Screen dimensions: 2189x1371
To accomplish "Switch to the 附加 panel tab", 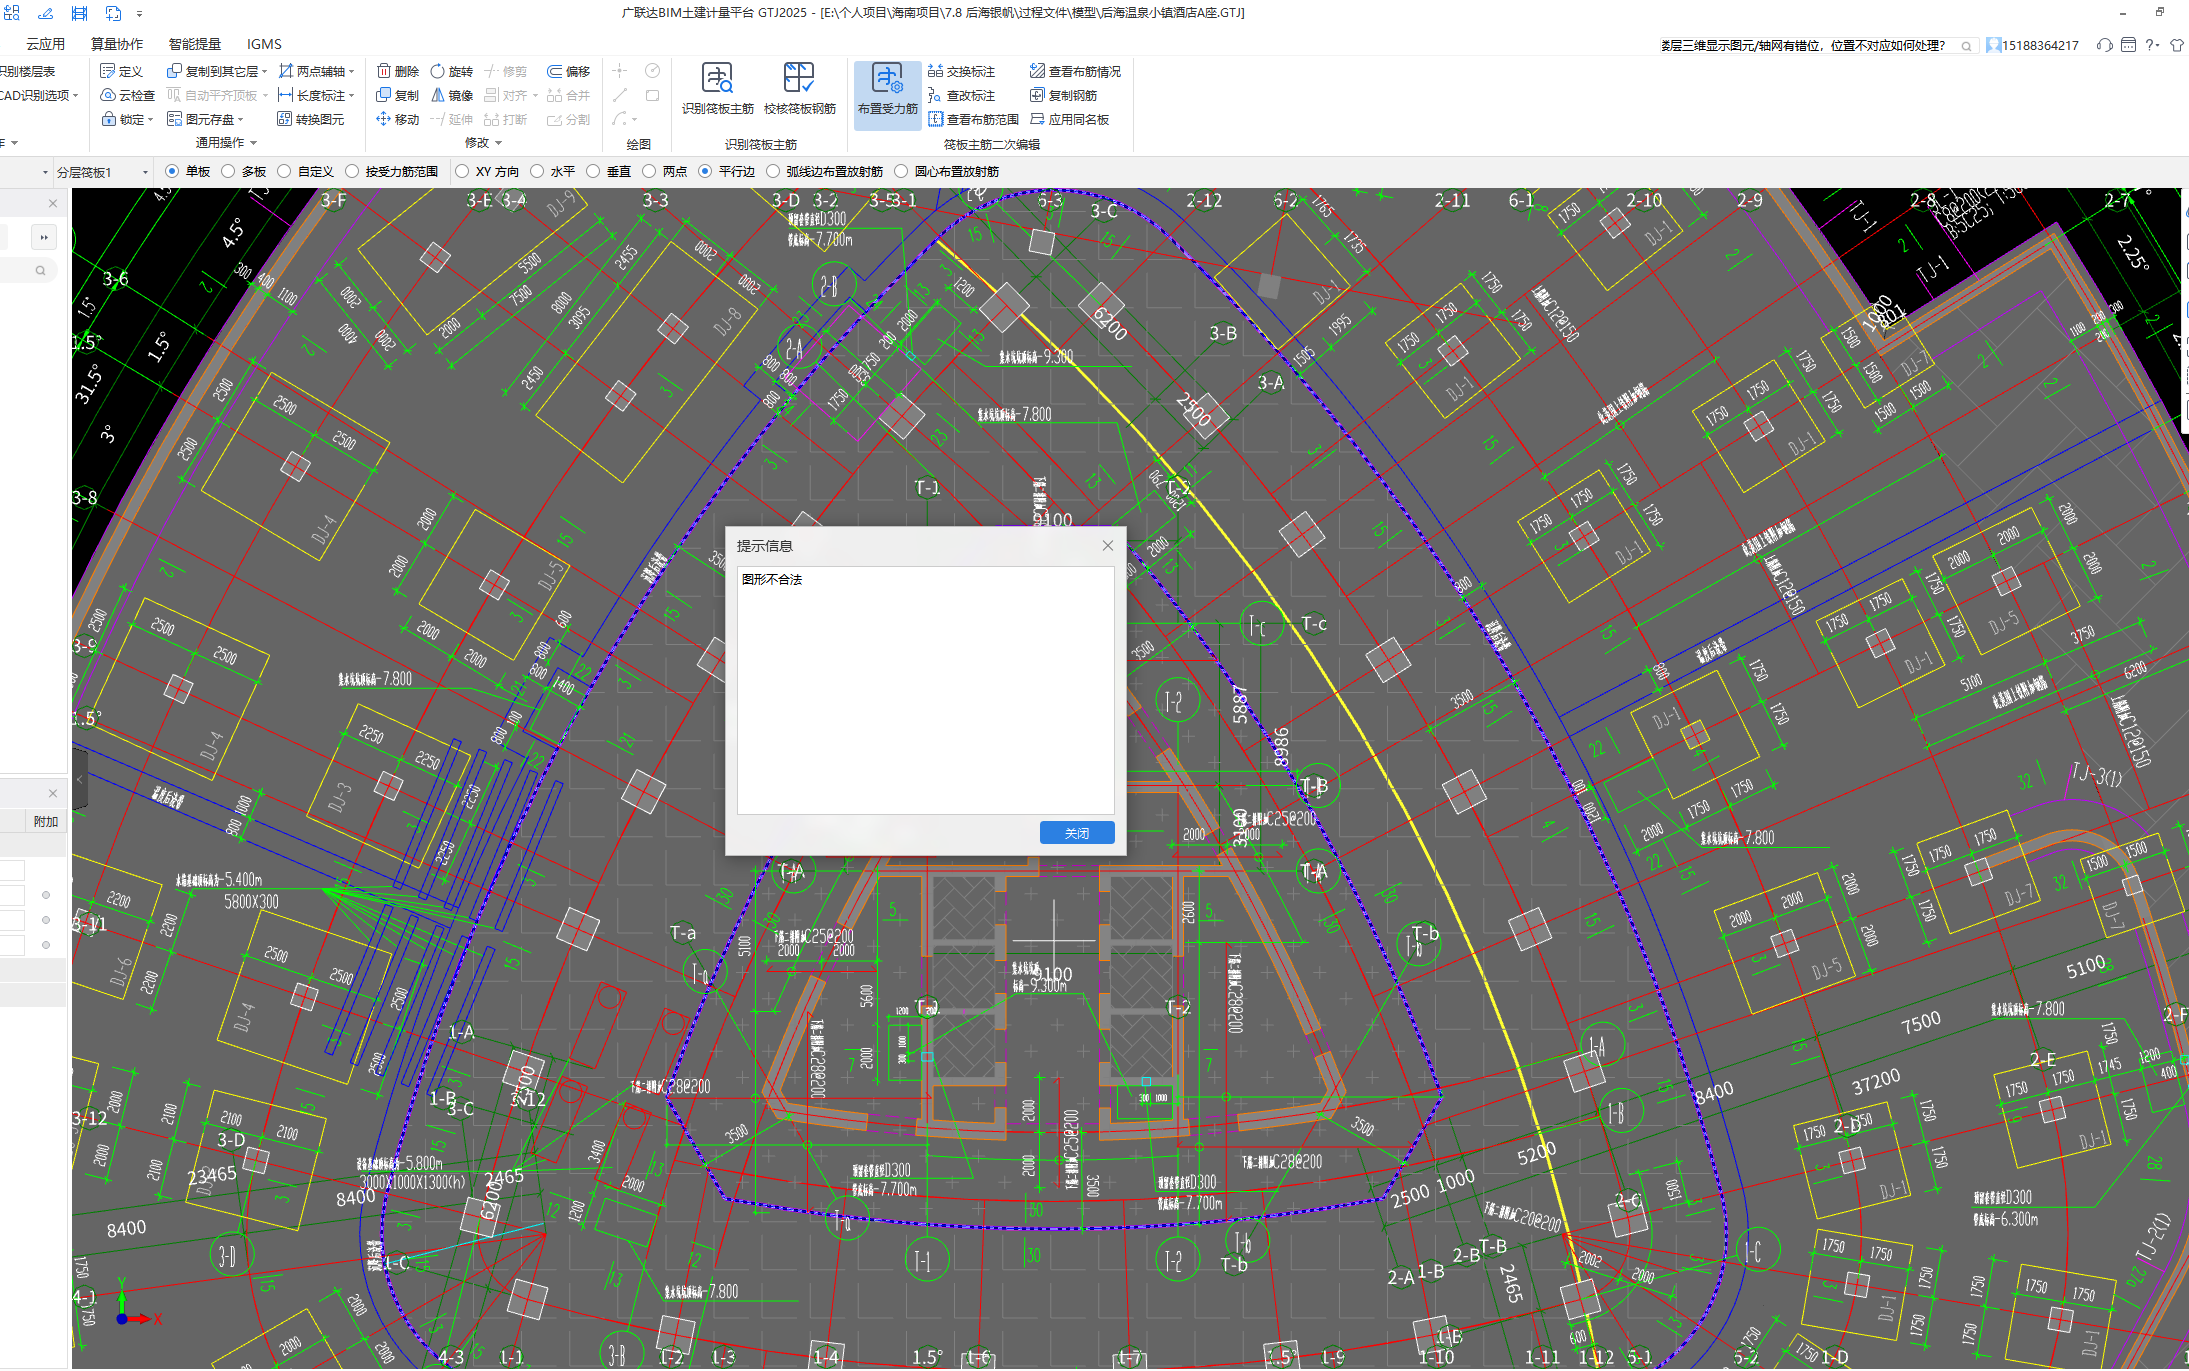I will point(46,821).
